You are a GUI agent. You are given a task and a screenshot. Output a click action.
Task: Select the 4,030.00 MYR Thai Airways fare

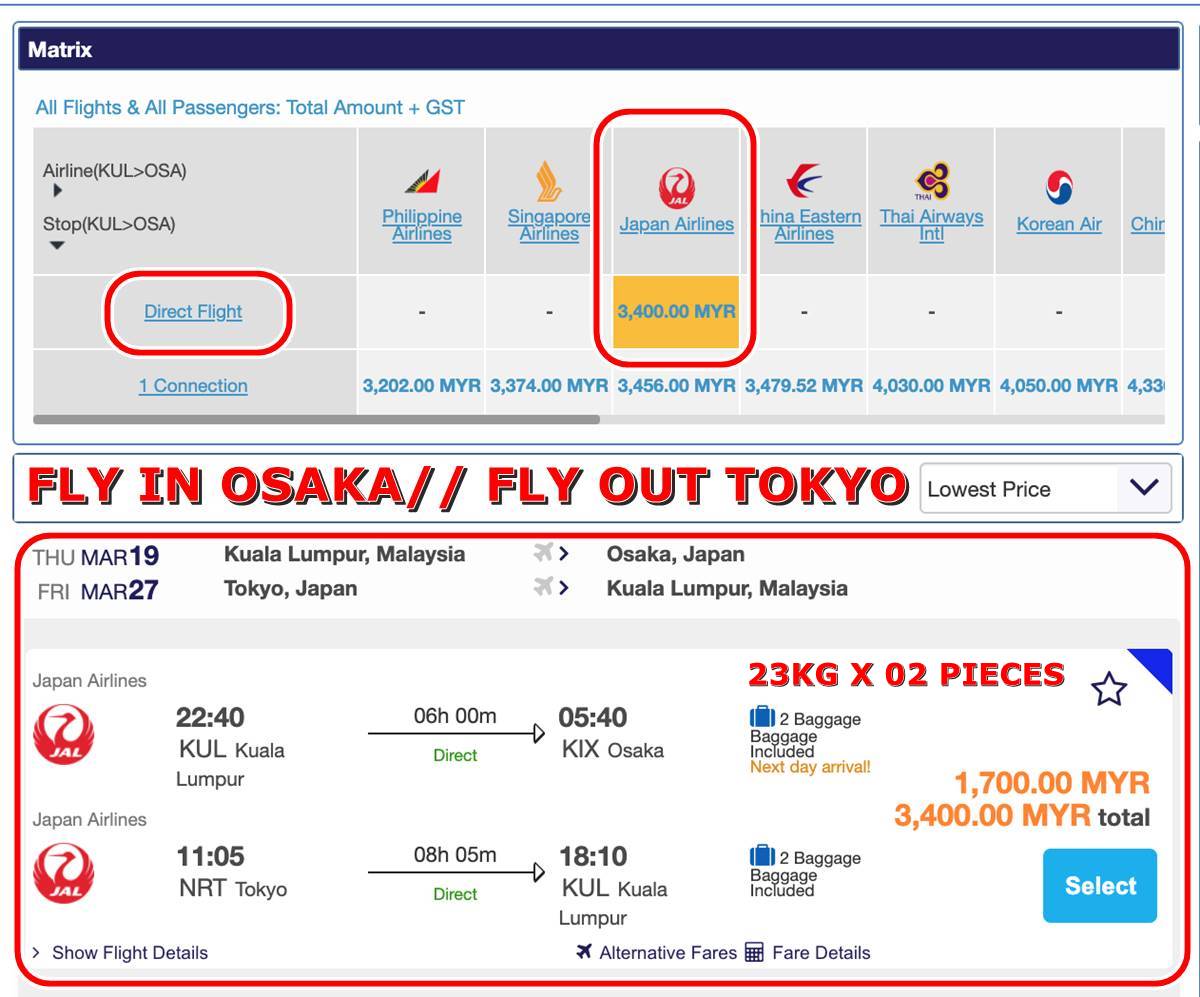pos(931,386)
